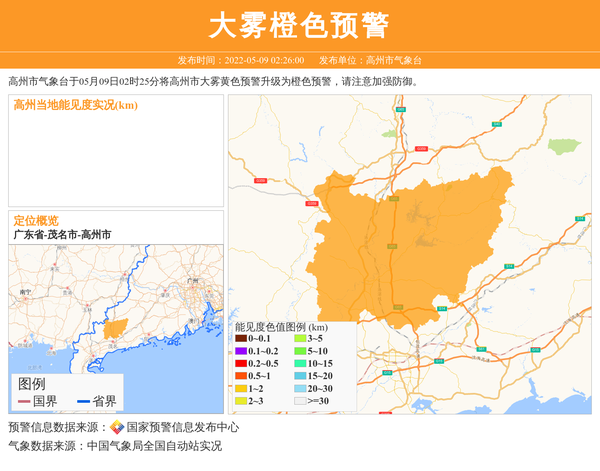The height and width of the screenshot is (471, 600).
Task: Select the red 0.2~0.5 legend swatch
Action: [241, 364]
